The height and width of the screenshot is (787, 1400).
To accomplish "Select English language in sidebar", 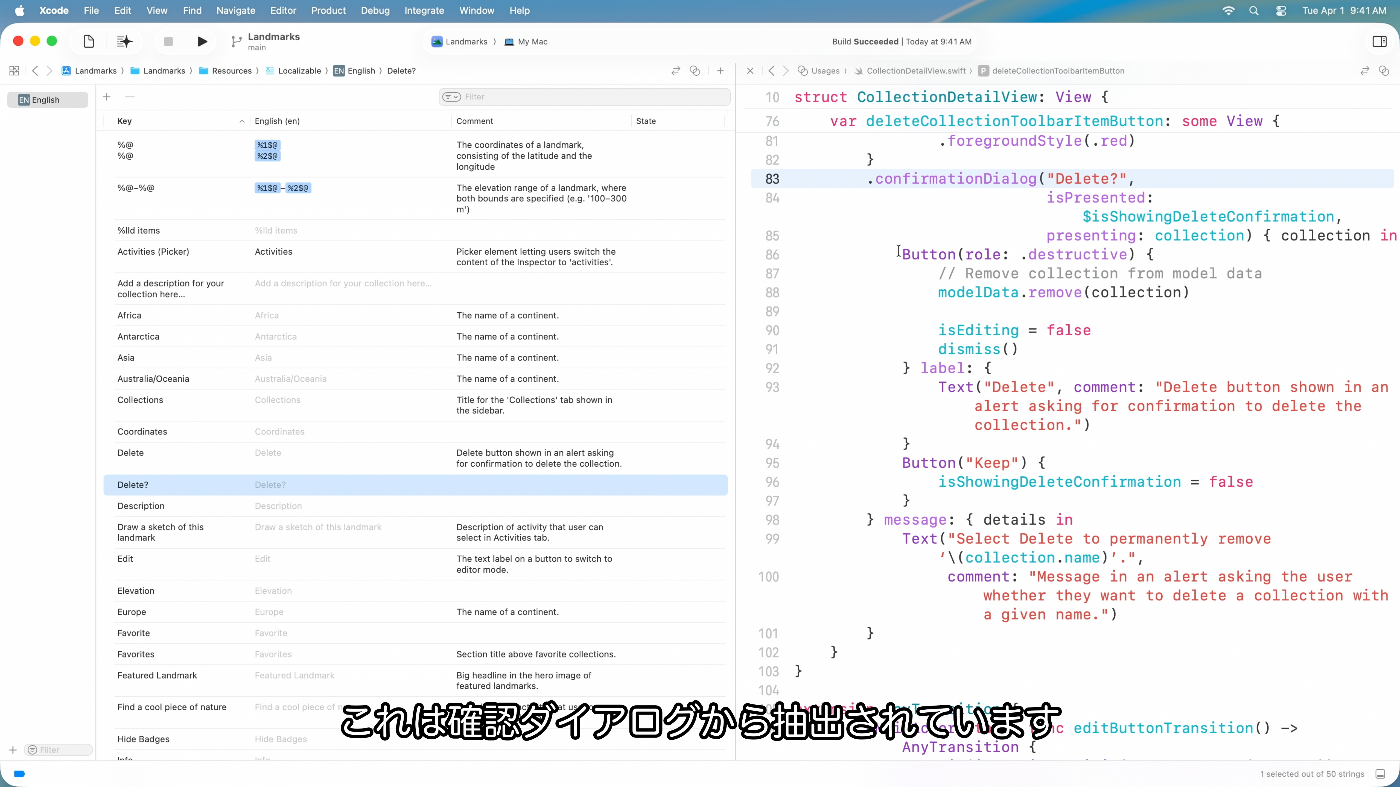I will coord(48,100).
